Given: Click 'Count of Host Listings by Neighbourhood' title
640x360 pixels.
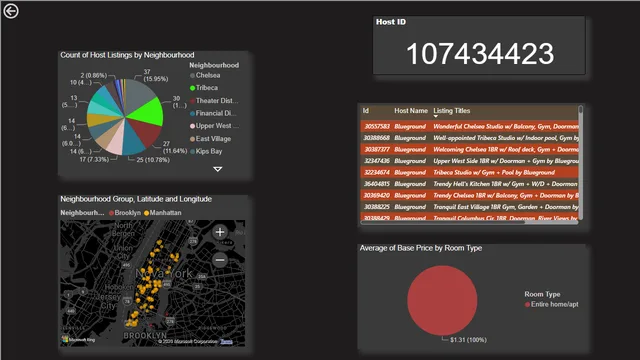Looking at the screenshot, I should (x=127, y=55).
